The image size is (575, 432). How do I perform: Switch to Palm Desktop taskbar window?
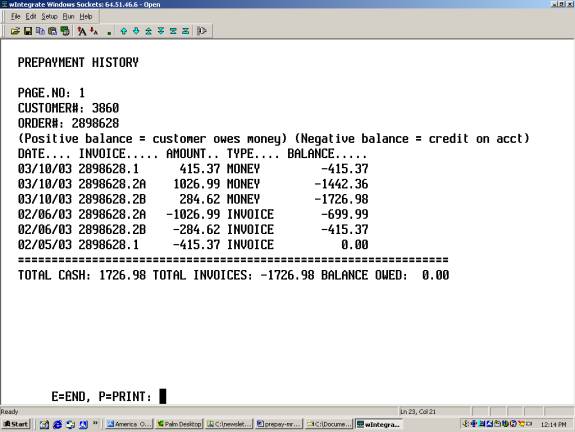point(179,424)
